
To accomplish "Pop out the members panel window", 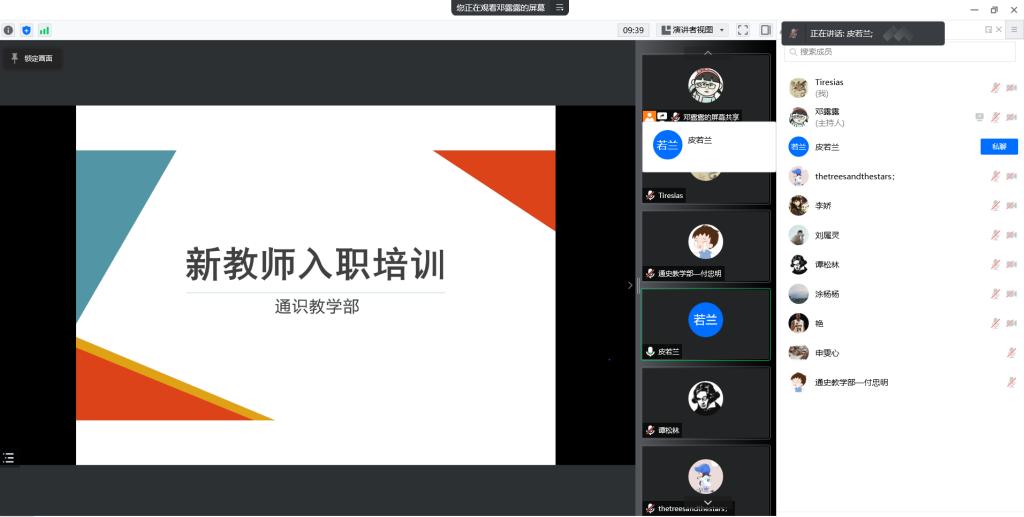I will pyautogui.click(x=988, y=30).
